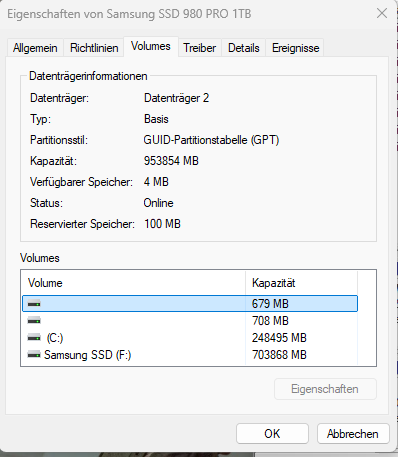Confirm with the OK button
The image size is (398, 457).
click(272, 434)
